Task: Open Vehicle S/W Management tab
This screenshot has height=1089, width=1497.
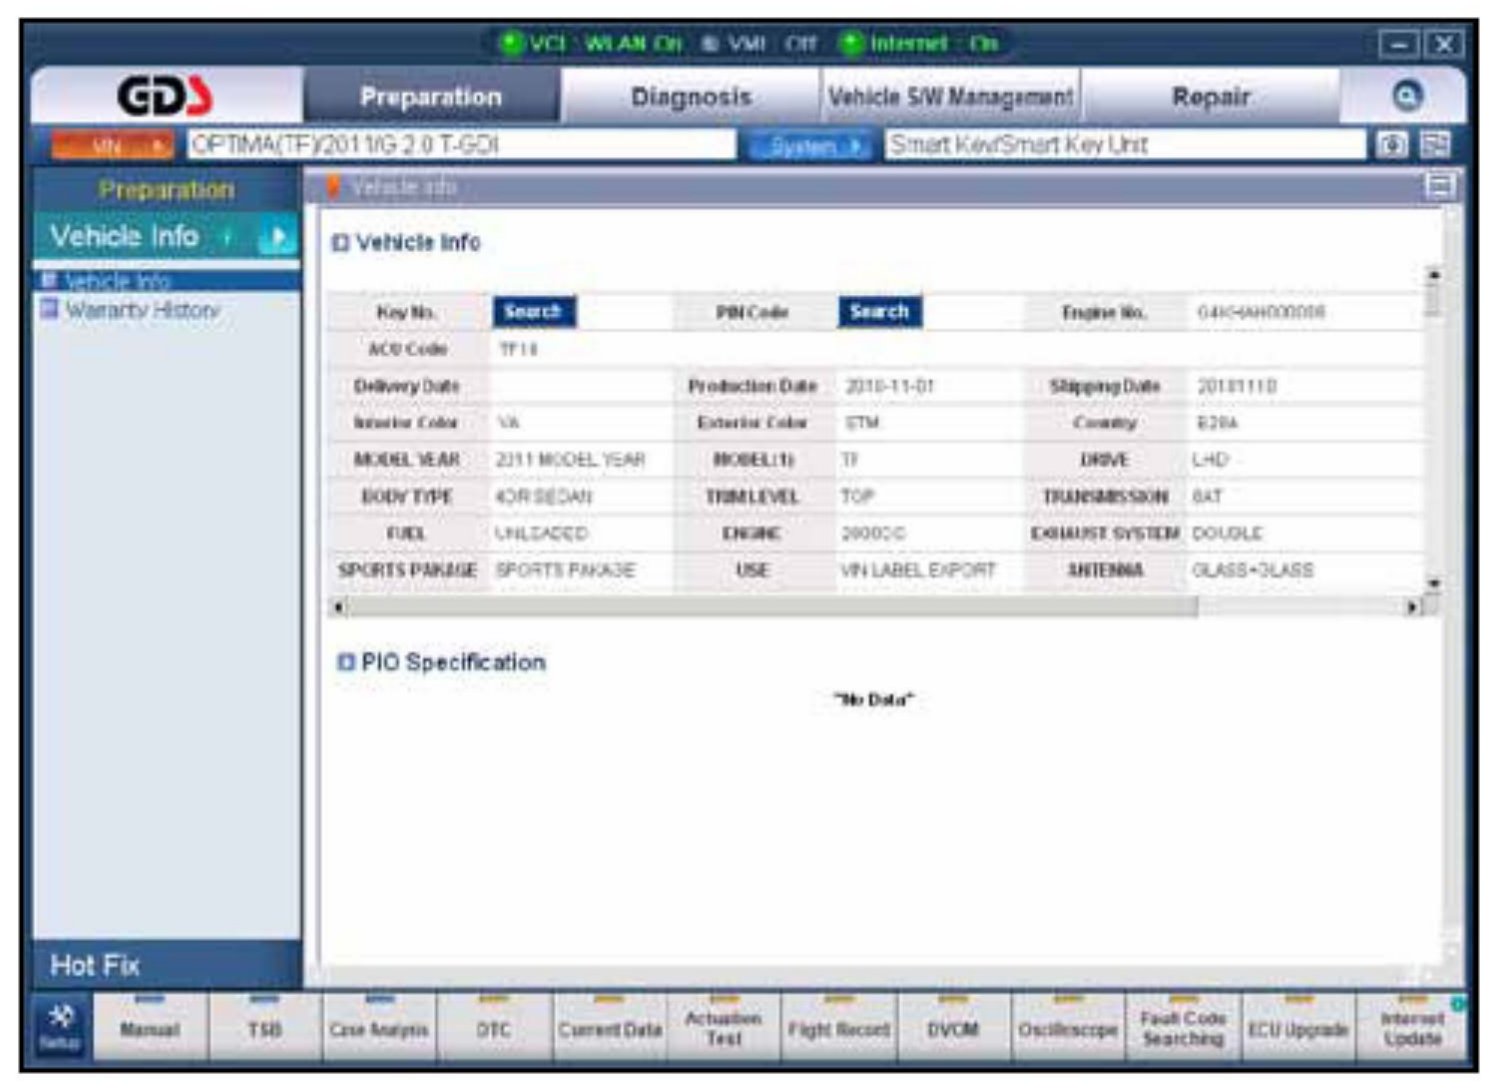Action: (950, 97)
